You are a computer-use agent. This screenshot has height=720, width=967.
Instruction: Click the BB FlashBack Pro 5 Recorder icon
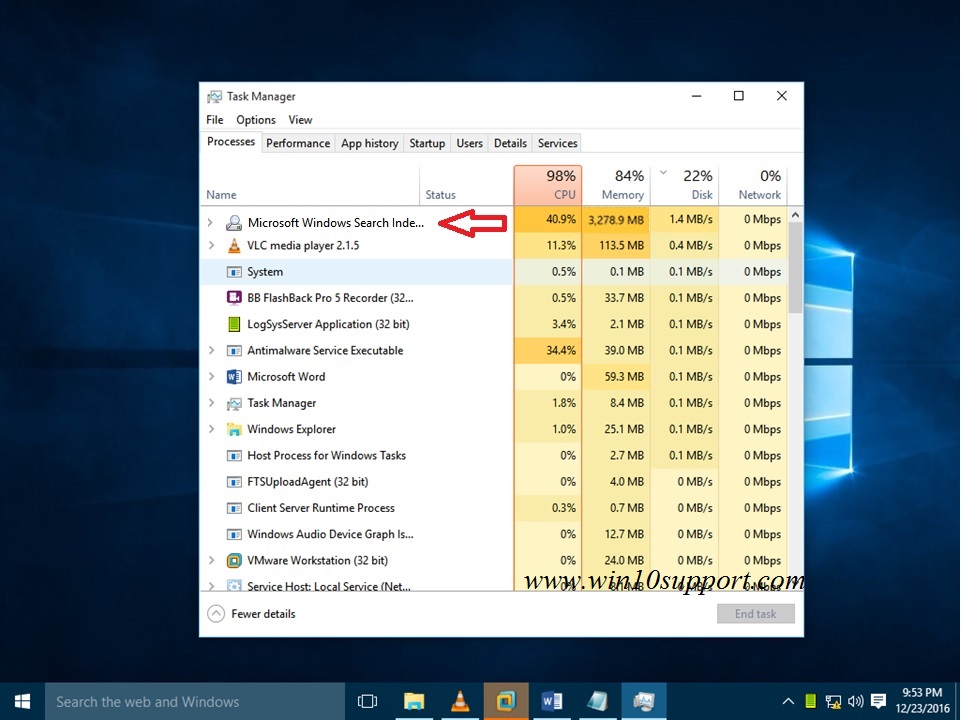[x=234, y=298]
